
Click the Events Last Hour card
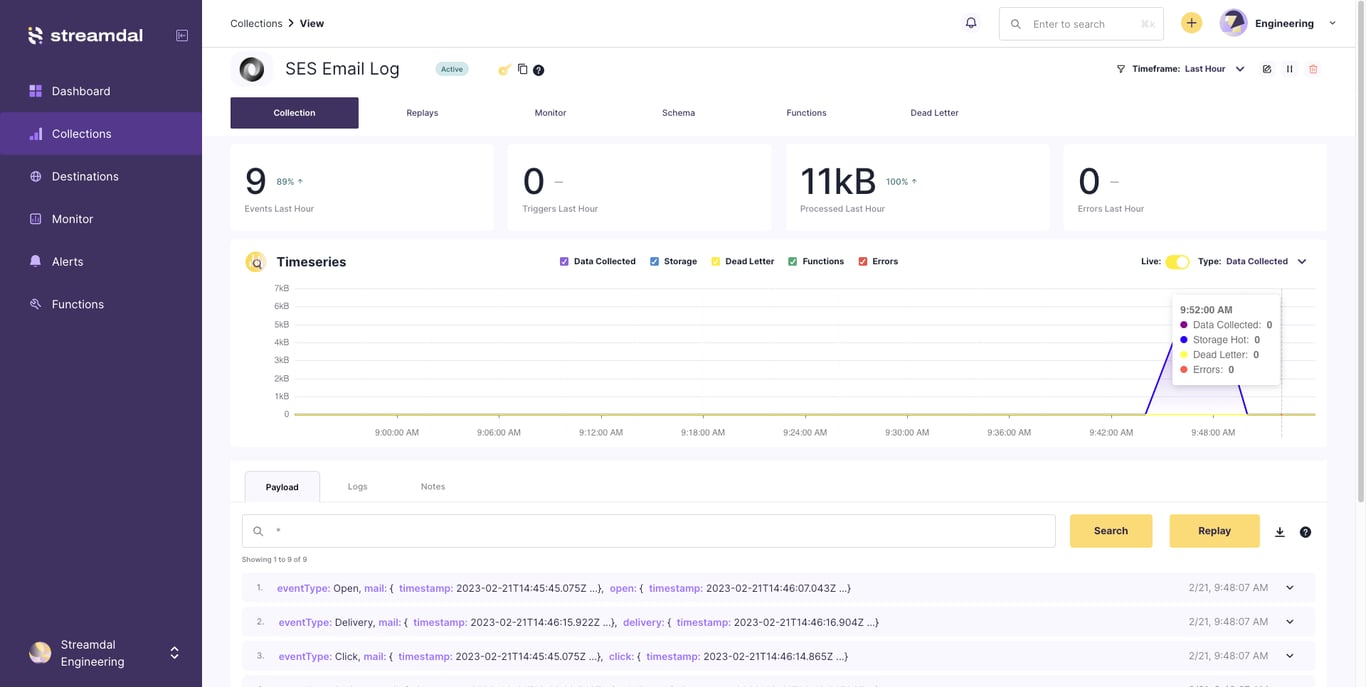click(362, 188)
